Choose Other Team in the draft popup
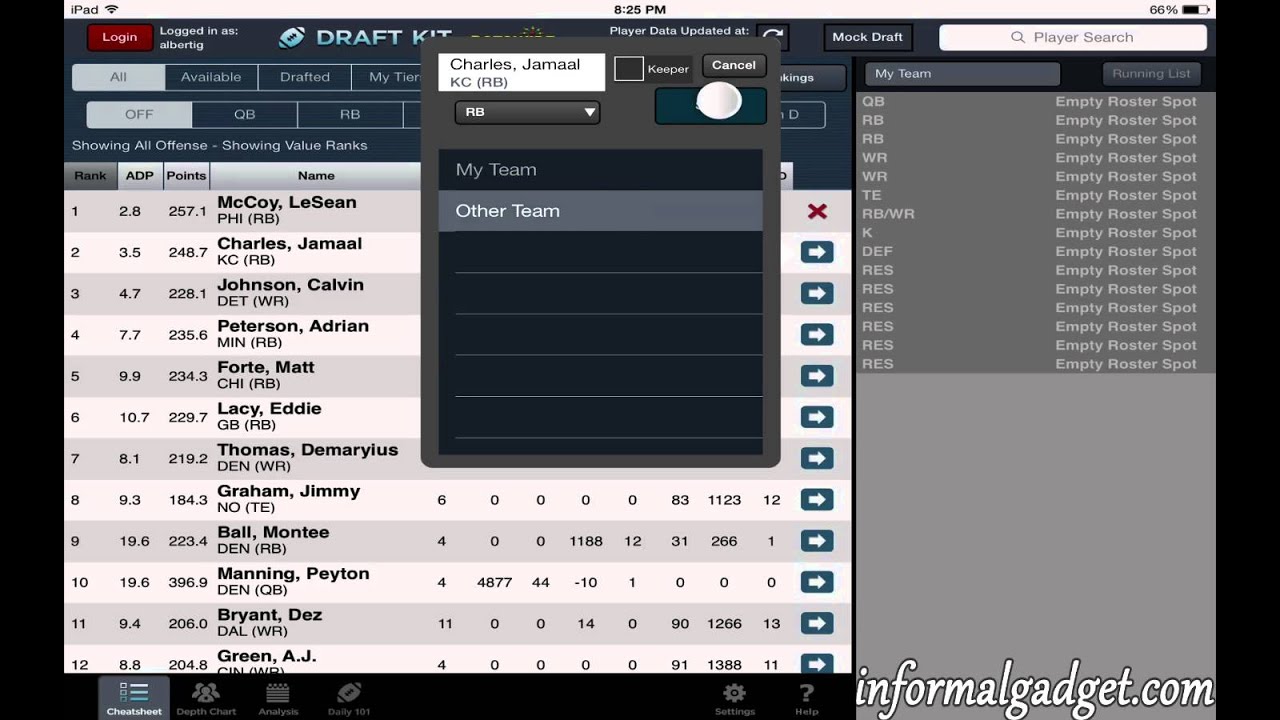 pos(601,211)
